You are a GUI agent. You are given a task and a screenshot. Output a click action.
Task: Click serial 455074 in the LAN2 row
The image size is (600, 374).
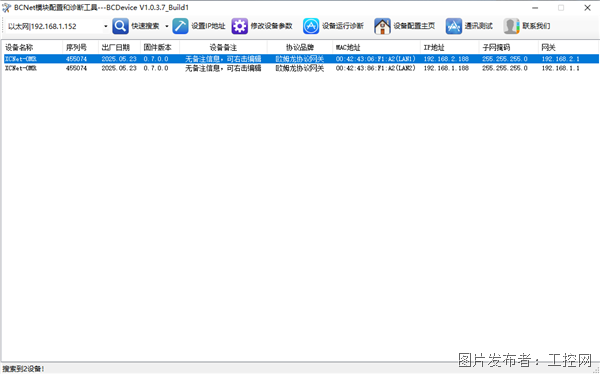77,68
